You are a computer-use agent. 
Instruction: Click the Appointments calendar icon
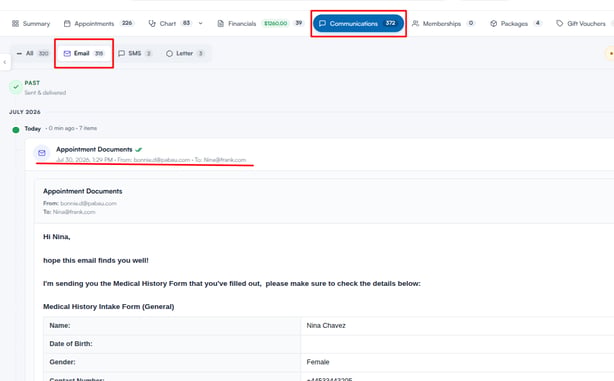67,23
